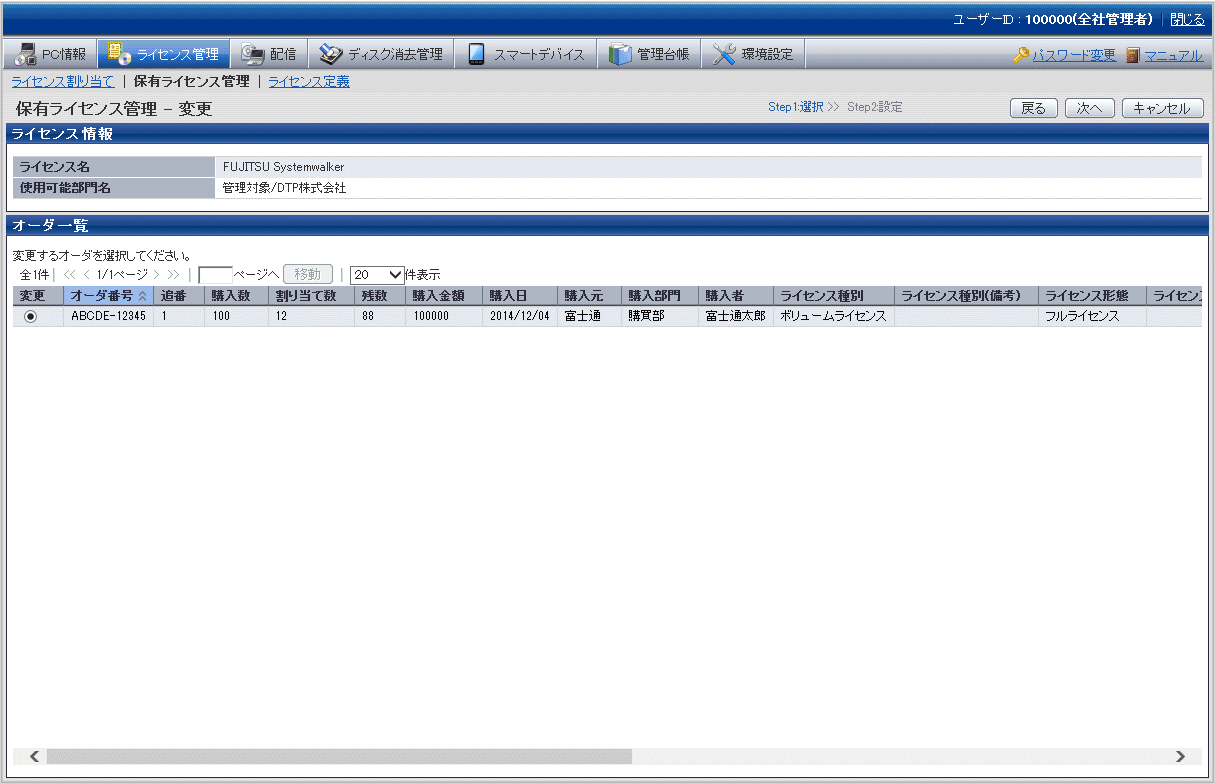Open the 配信 distribution icon tab
This screenshot has width=1215, height=783.
[x=253, y=54]
